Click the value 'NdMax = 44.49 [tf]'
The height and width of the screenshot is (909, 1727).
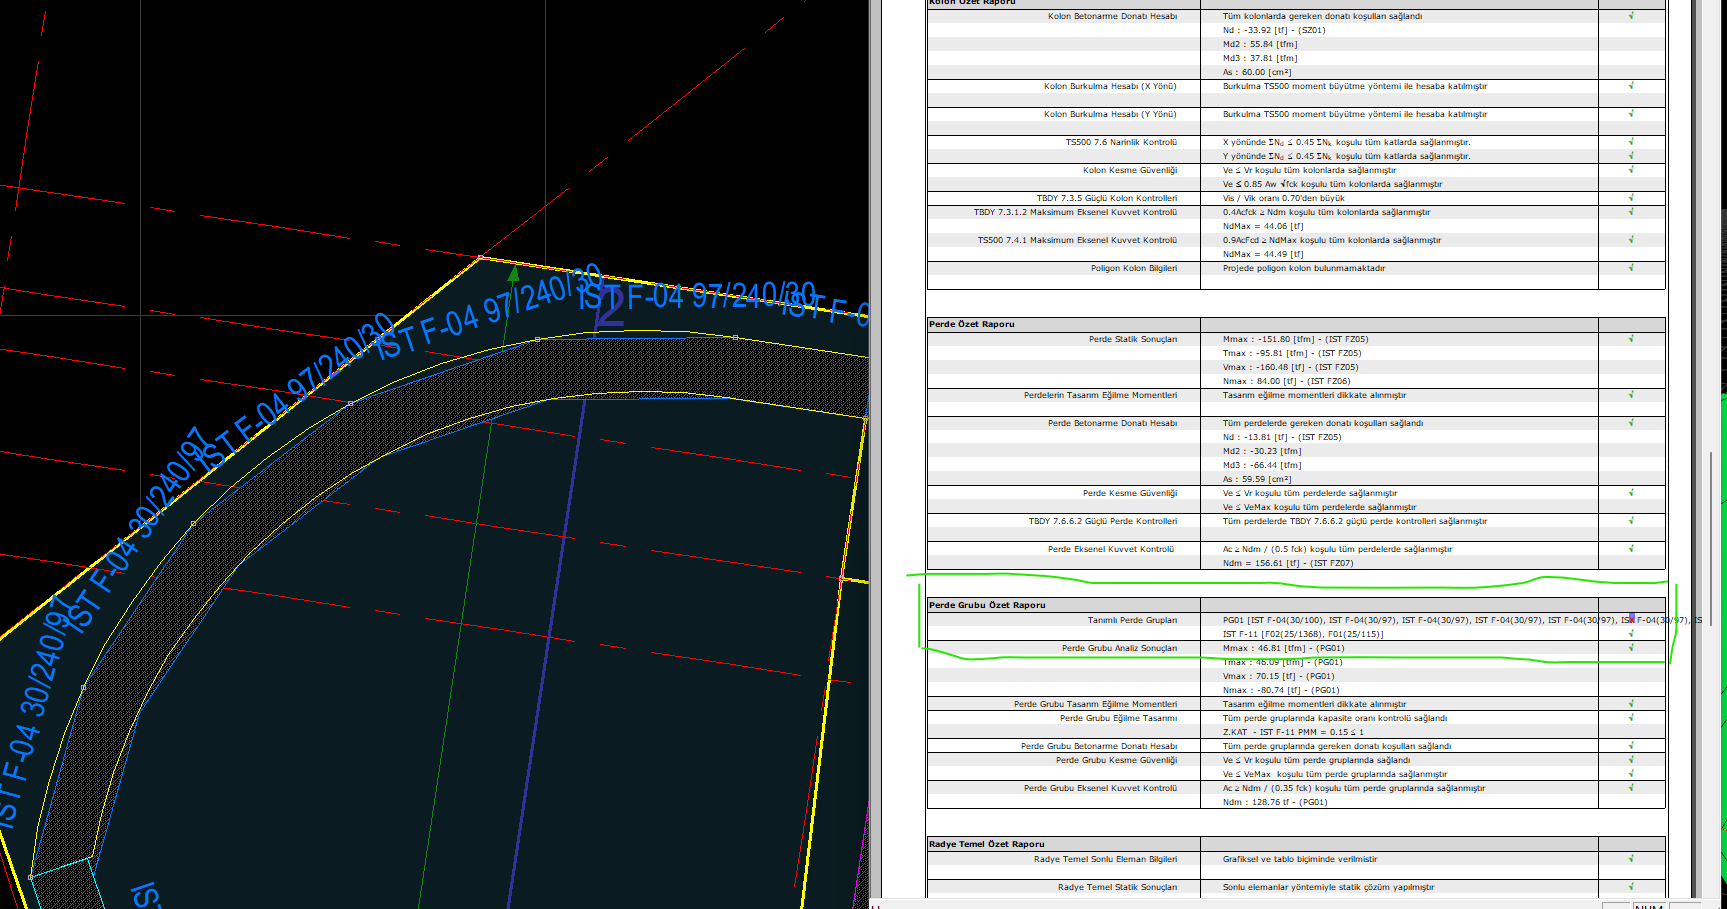1262,254
